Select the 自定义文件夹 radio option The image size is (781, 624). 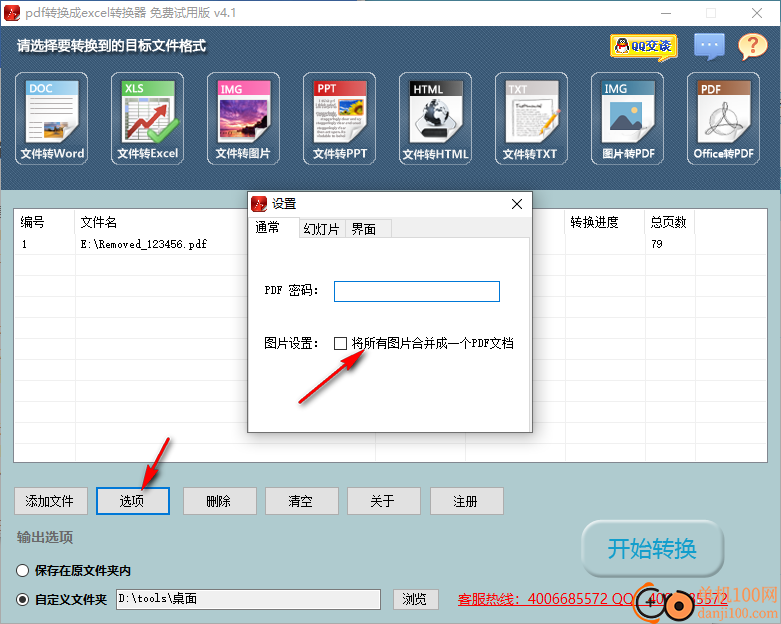(x=22, y=599)
